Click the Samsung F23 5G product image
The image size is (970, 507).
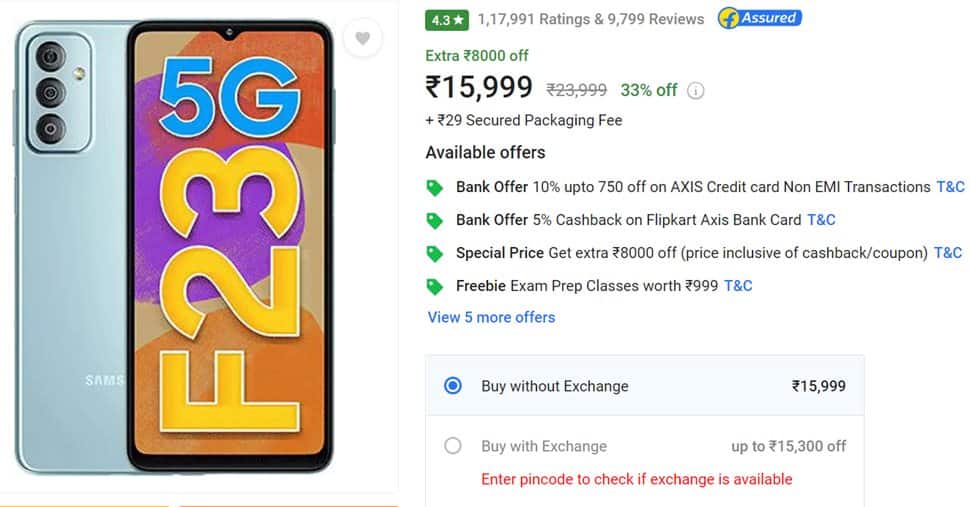(174, 247)
